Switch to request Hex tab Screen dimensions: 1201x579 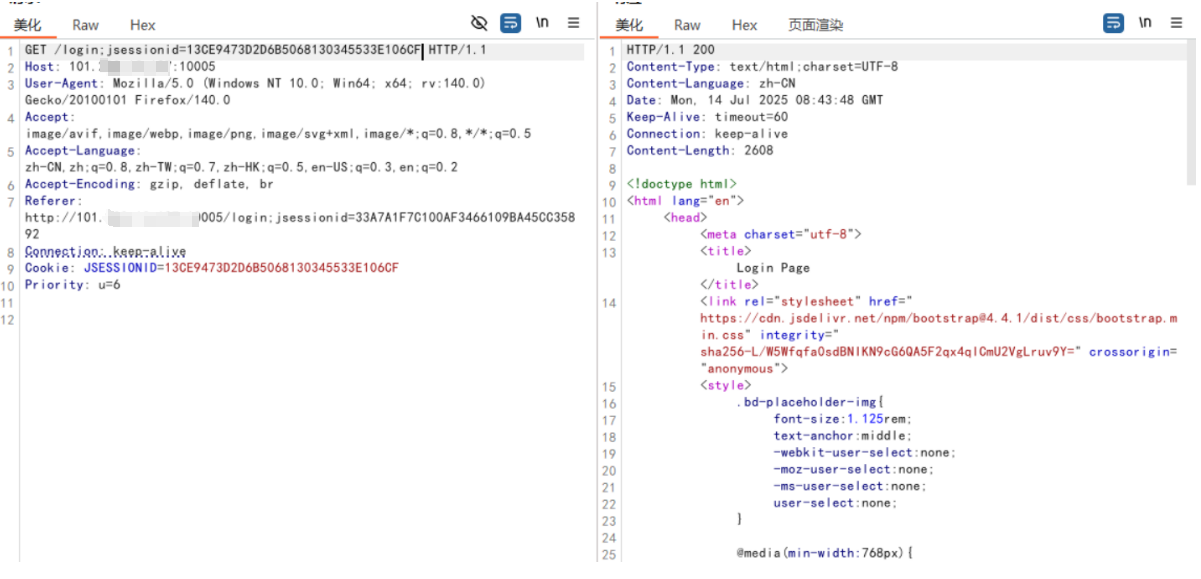tap(143, 25)
